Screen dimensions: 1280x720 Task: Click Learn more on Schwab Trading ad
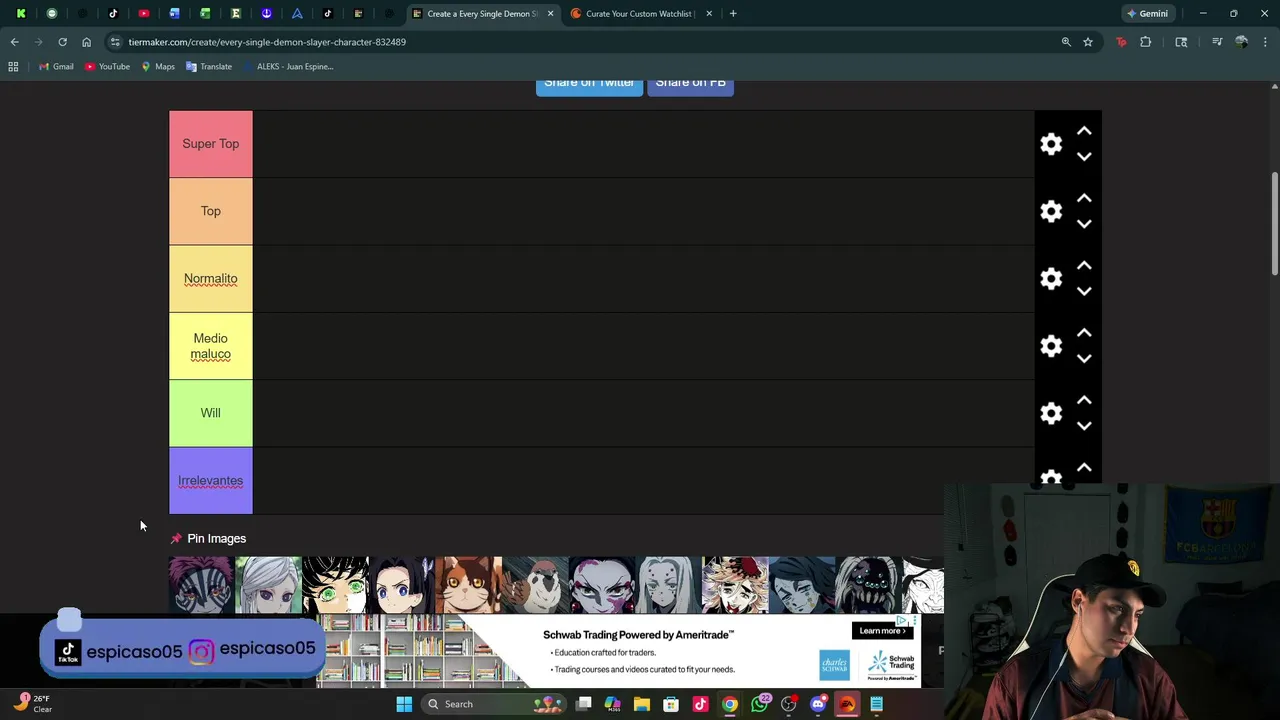882,631
